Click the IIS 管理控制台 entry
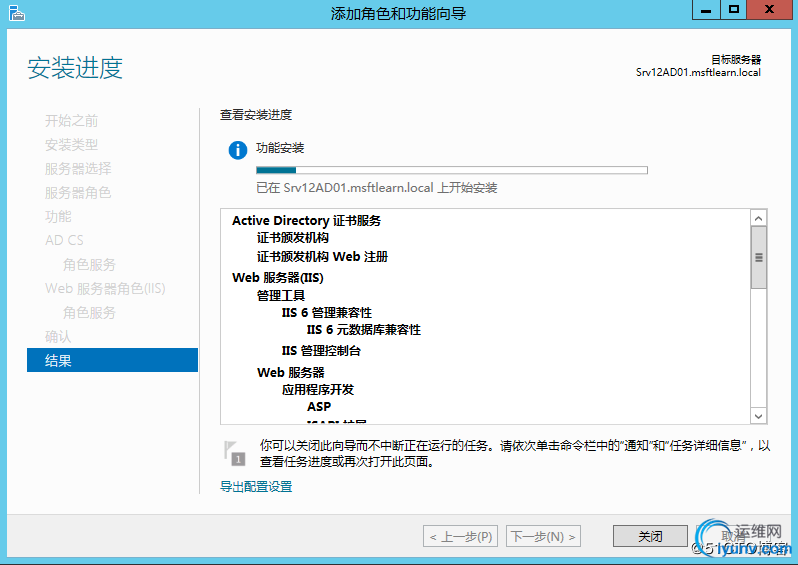Screen dimensions: 798x565 pyautogui.click(x=321, y=351)
